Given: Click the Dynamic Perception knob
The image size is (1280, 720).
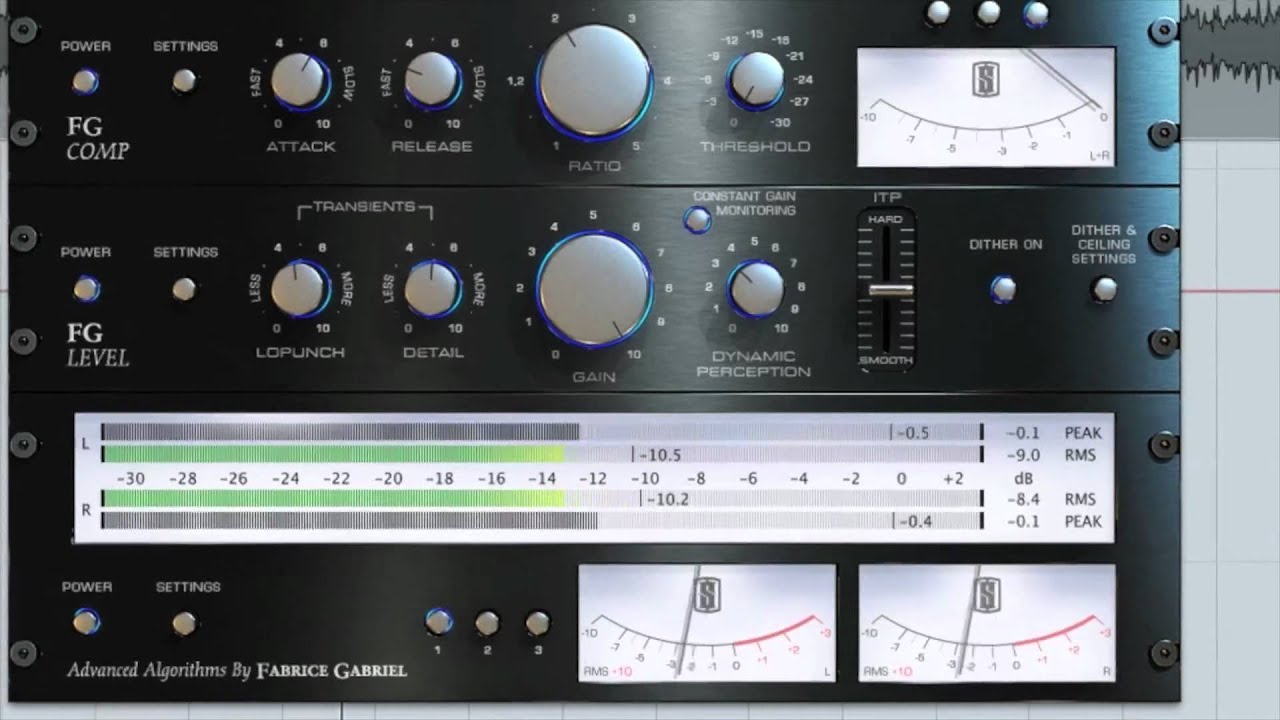Looking at the screenshot, I should [756, 289].
